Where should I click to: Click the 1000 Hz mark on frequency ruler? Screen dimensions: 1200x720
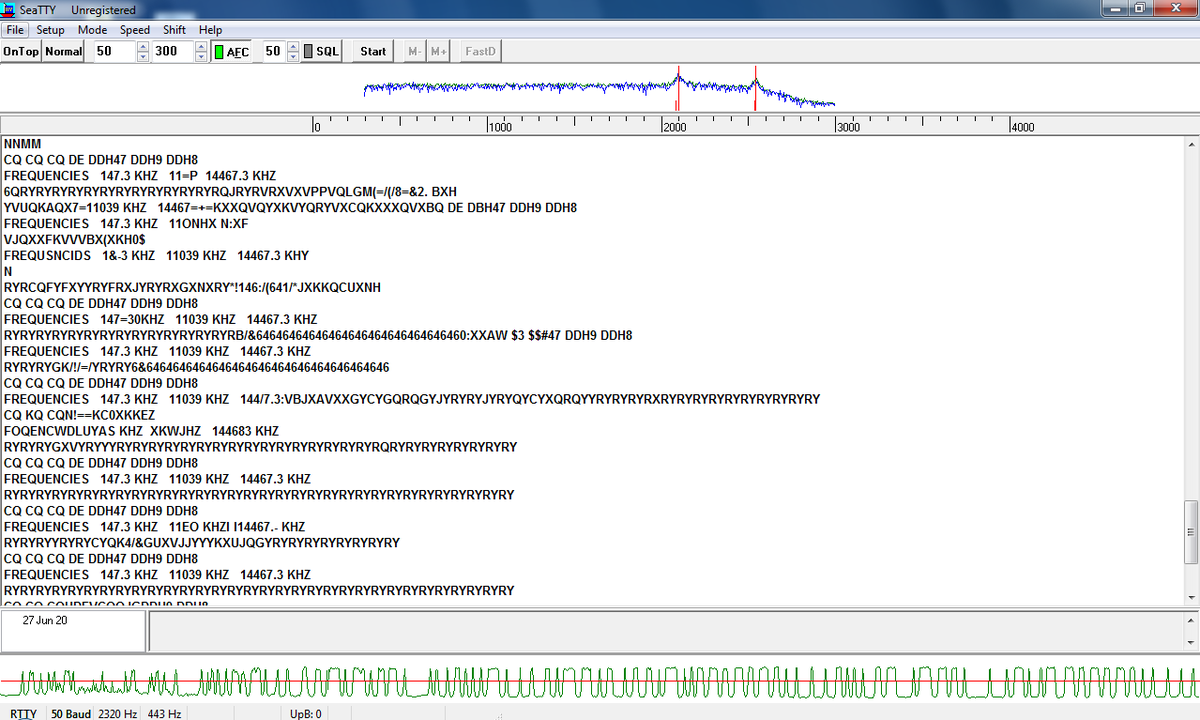(x=499, y=127)
